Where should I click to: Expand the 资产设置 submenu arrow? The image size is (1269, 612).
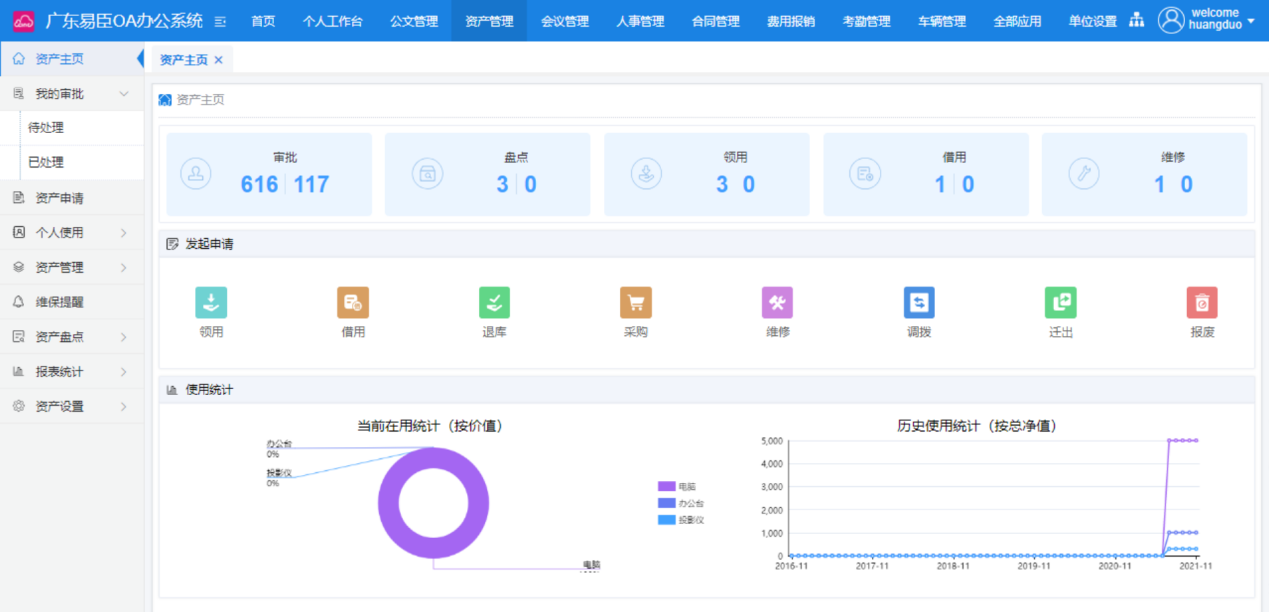[x=124, y=407]
